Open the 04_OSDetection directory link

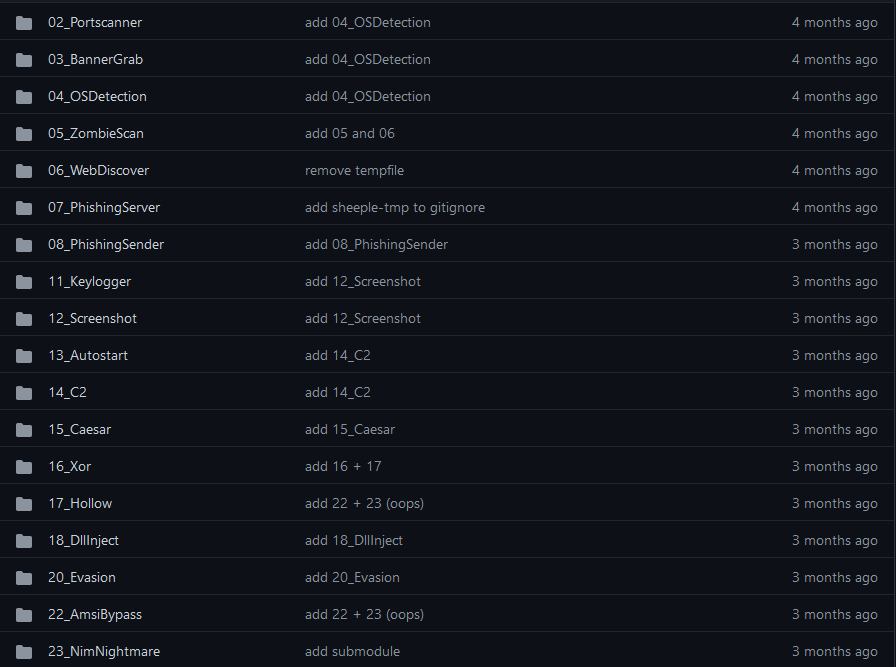pos(97,96)
